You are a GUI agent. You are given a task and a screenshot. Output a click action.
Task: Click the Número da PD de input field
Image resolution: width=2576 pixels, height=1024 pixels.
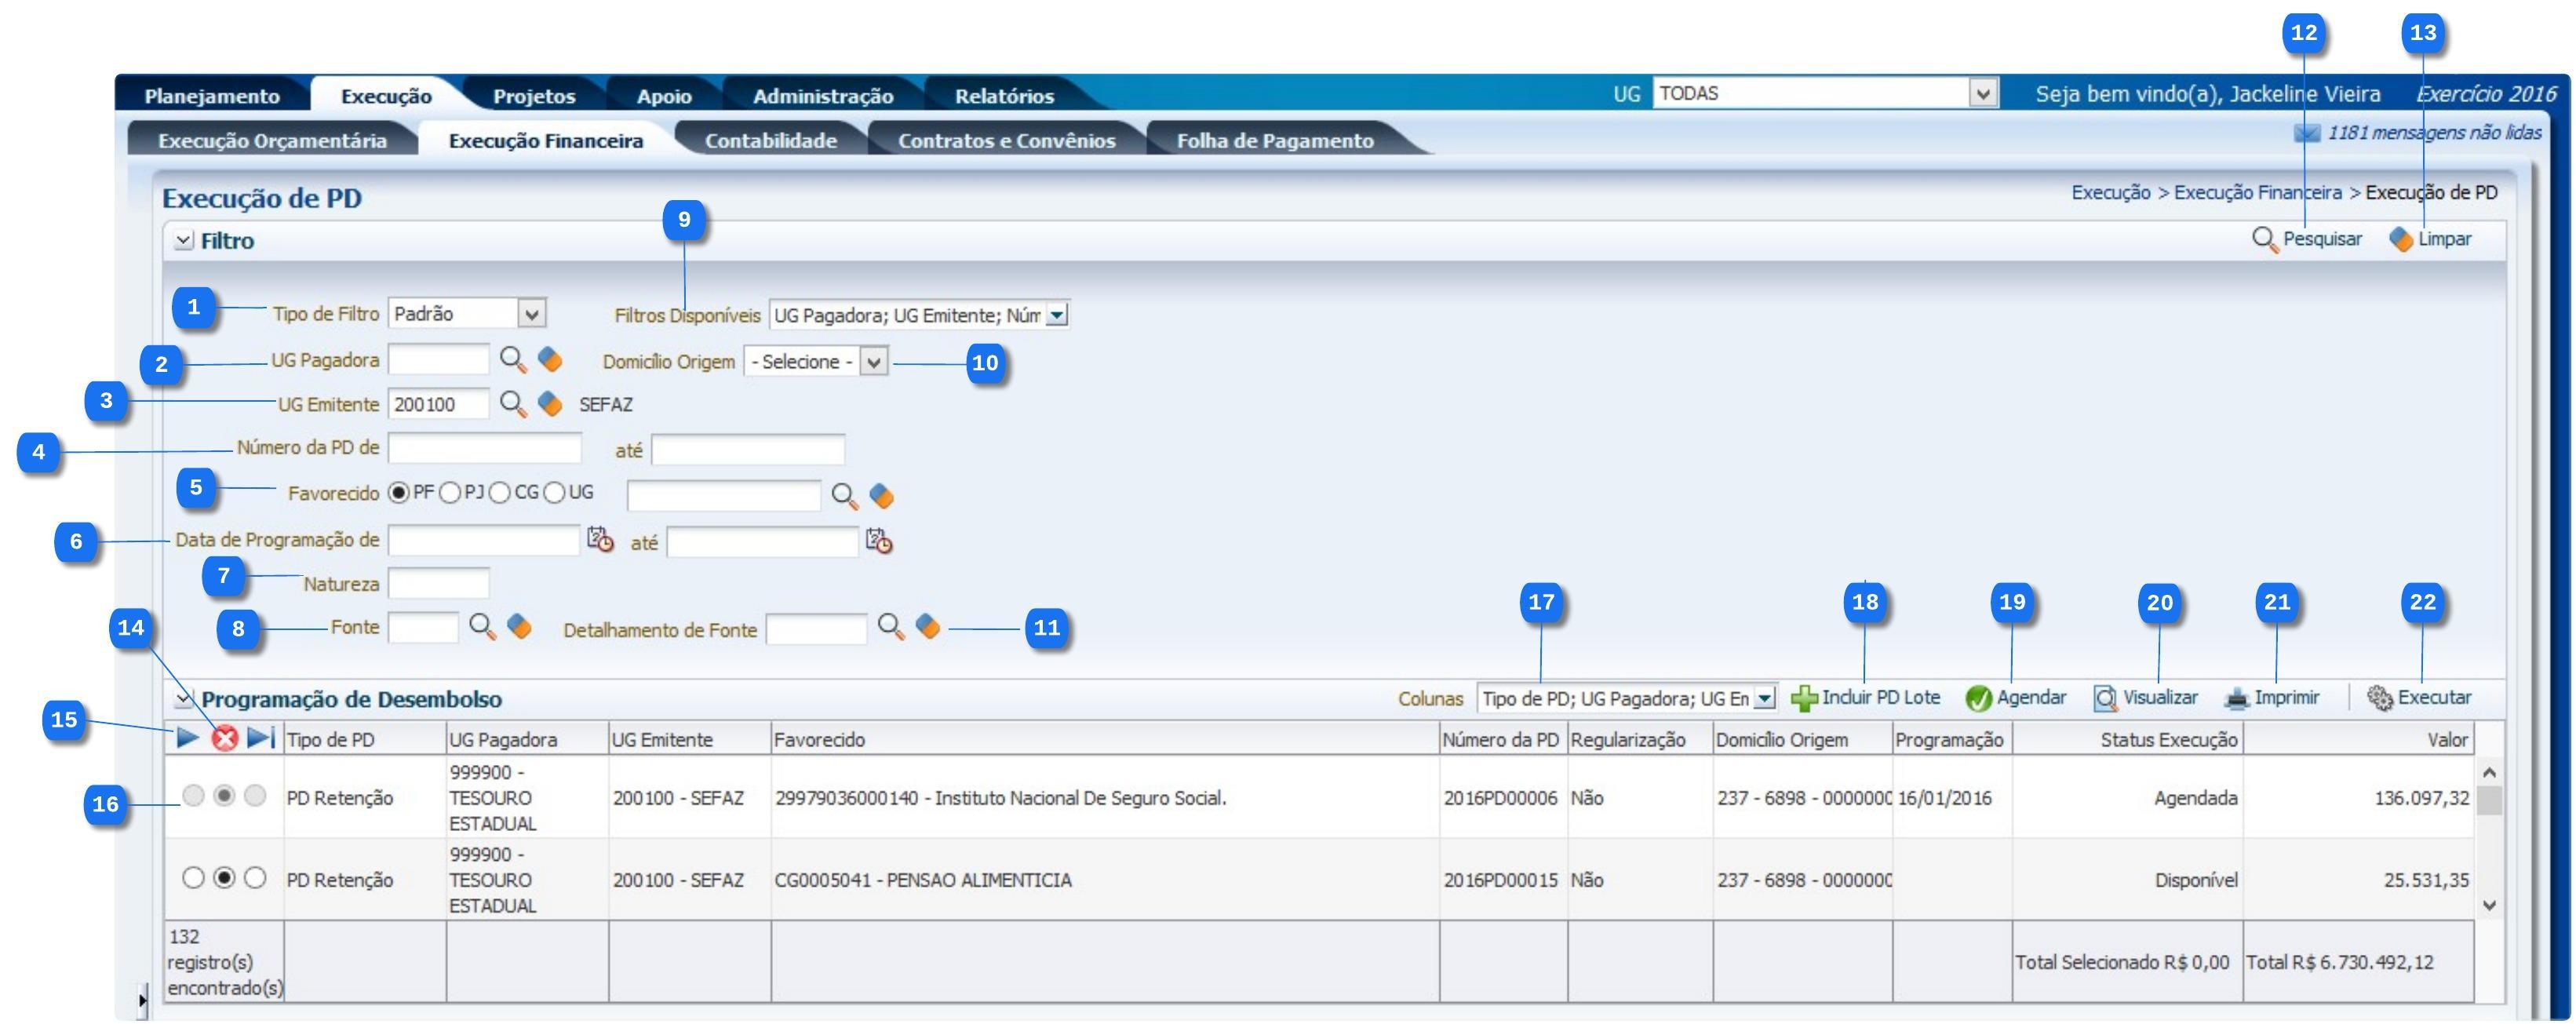click(484, 448)
